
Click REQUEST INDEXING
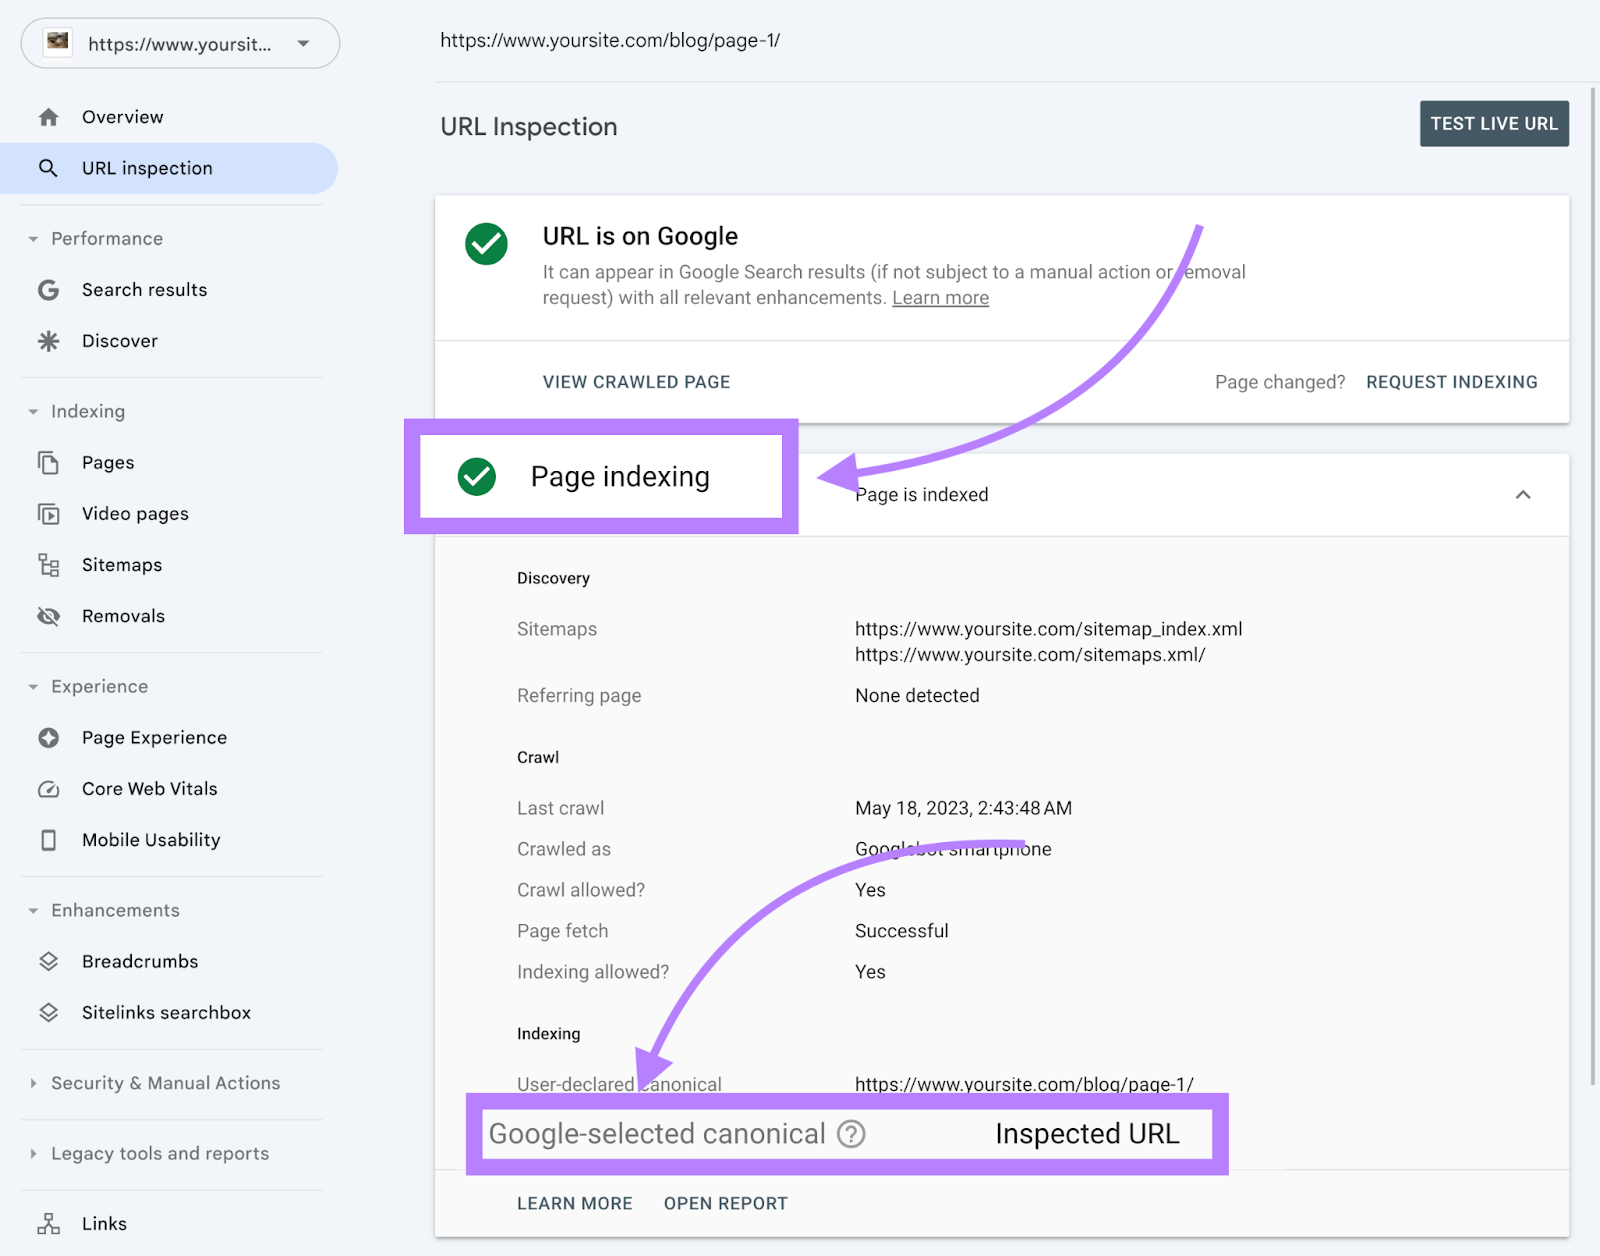pyautogui.click(x=1451, y=381)
